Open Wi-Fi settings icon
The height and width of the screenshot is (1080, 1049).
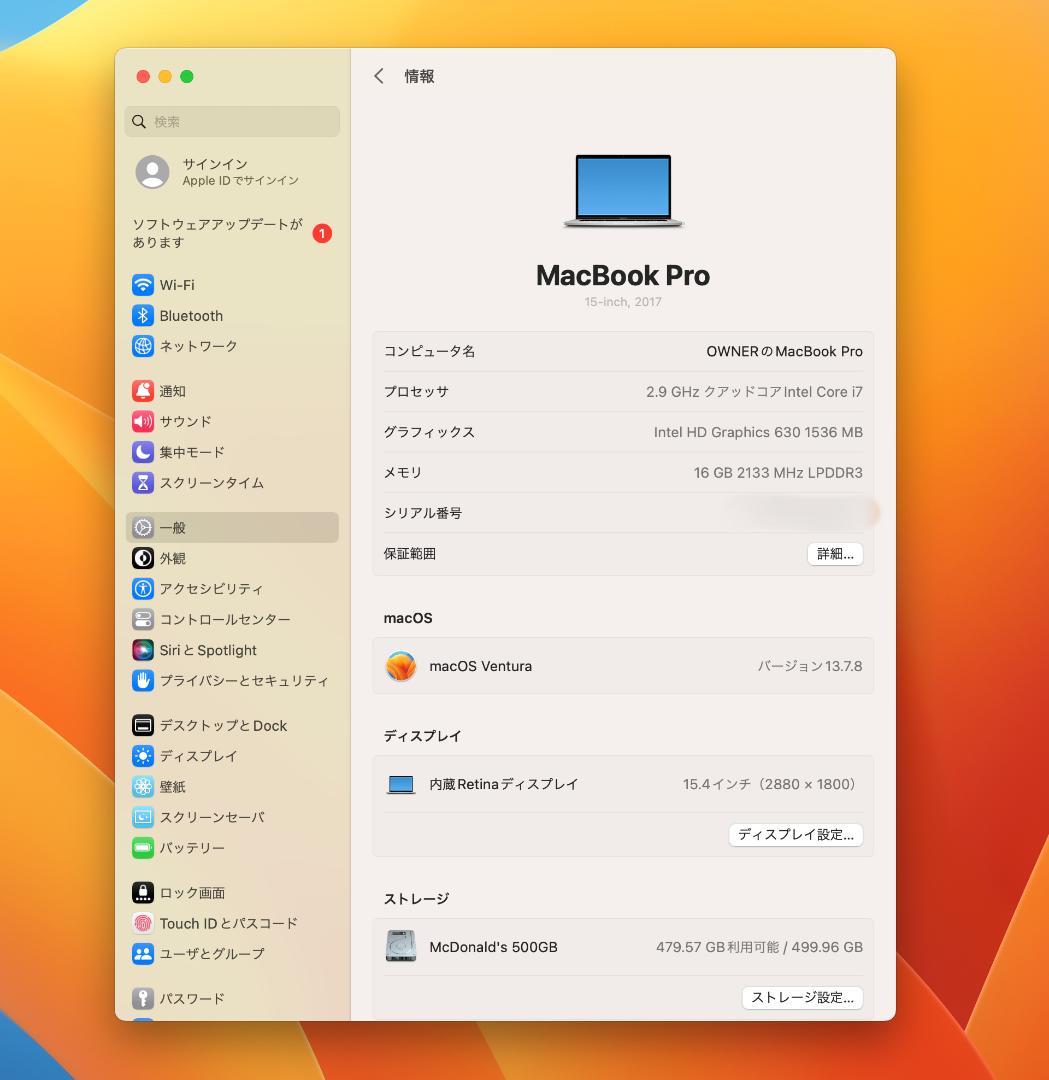click(x=143, y=284)
